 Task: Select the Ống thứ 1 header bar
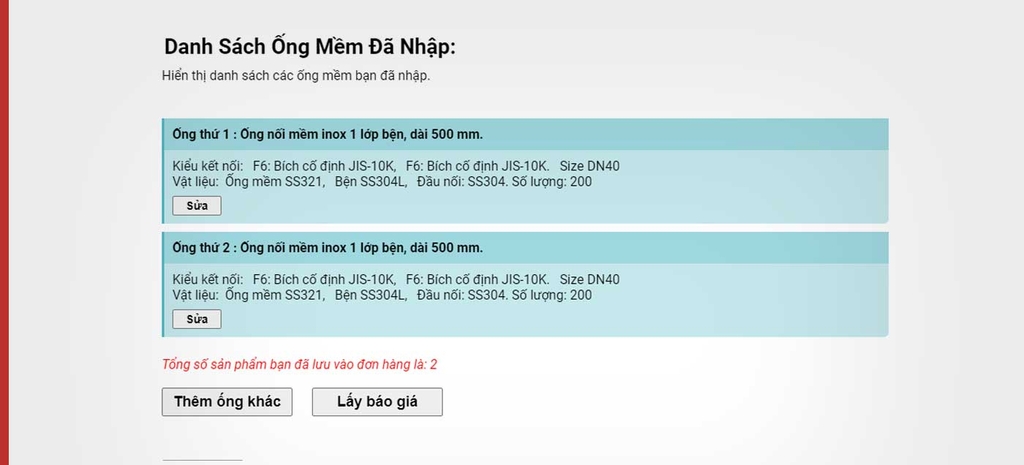(526, 135)
